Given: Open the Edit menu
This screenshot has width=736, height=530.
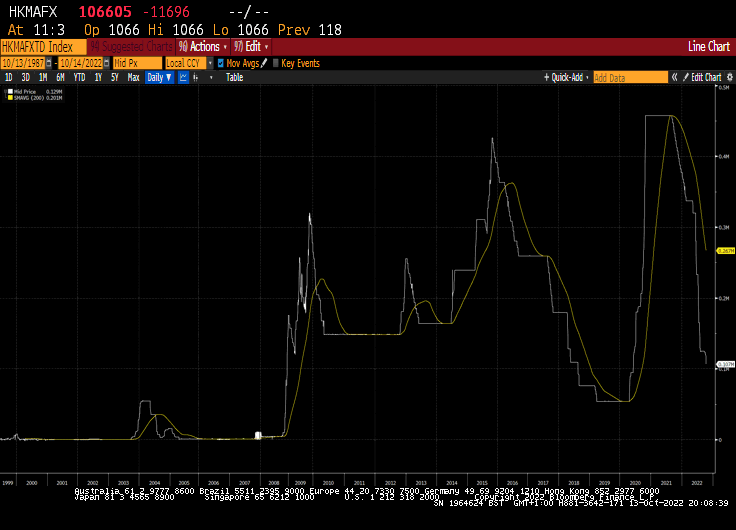Looking at the screenshot, I should click(251, 46).
